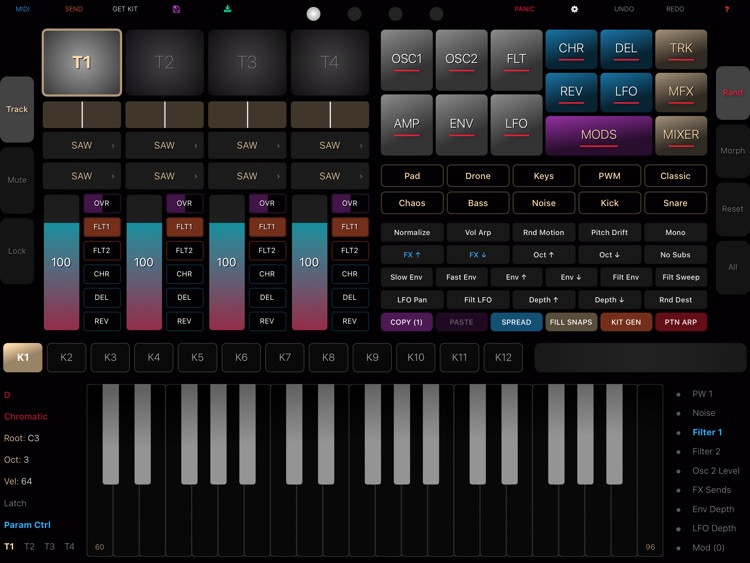Toggle Latch in keyboard settings
This screenshot has height=563, width=750.
(15, 503)
